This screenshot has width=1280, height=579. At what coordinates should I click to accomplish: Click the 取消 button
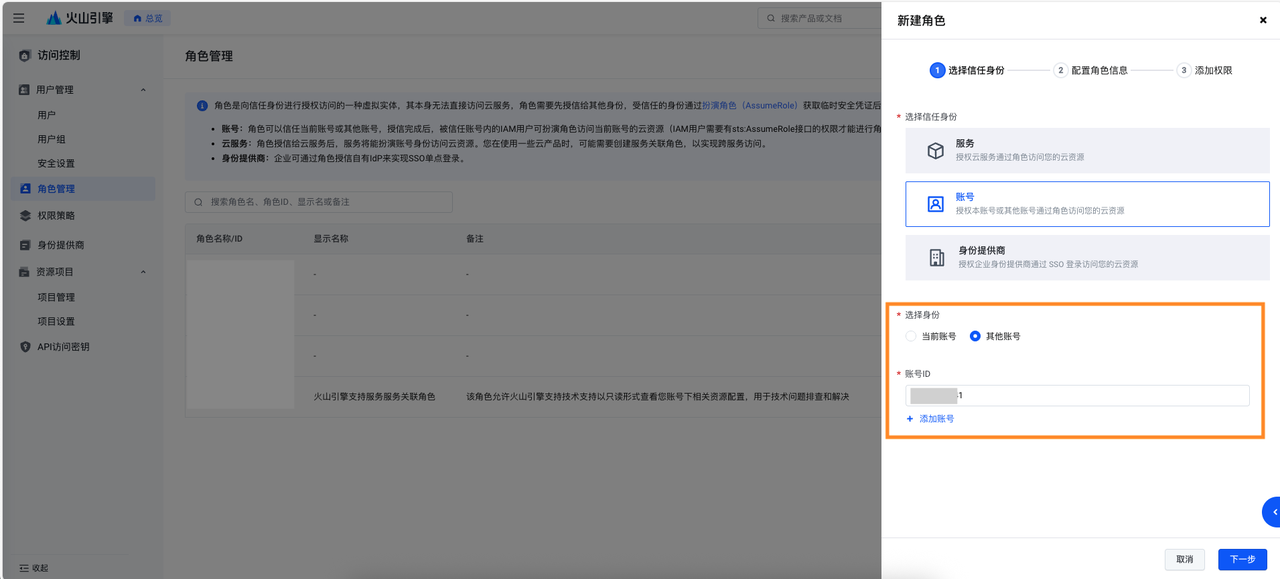pyautogui.click(x=1184, y=560)
